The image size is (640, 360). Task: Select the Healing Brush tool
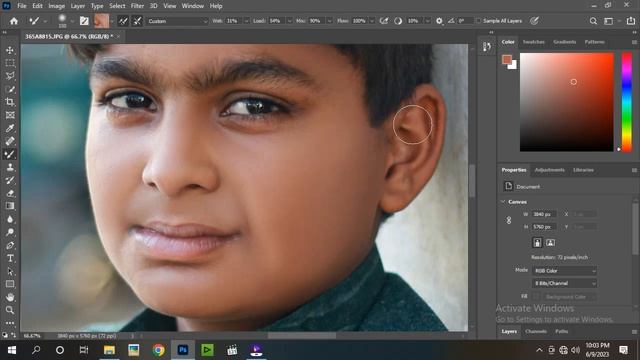click(x=10, y=141)
